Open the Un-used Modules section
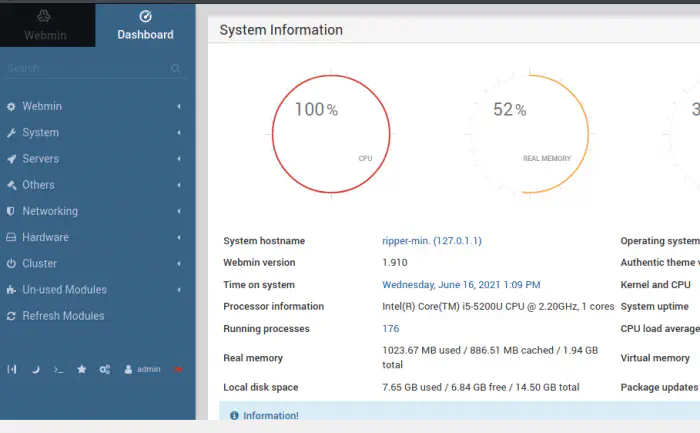 (x=64, y=290)
